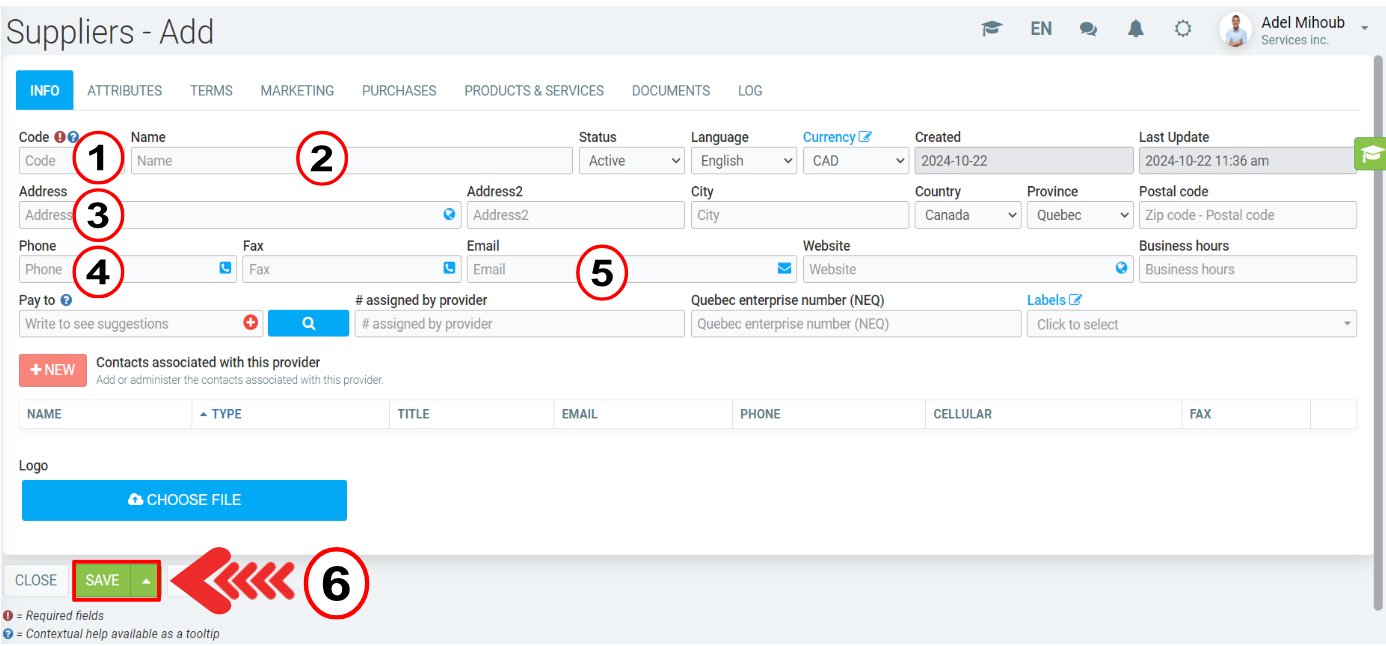Click the blue search button beside Pay to
The image size is (1386, 646).
click(308, 323)
